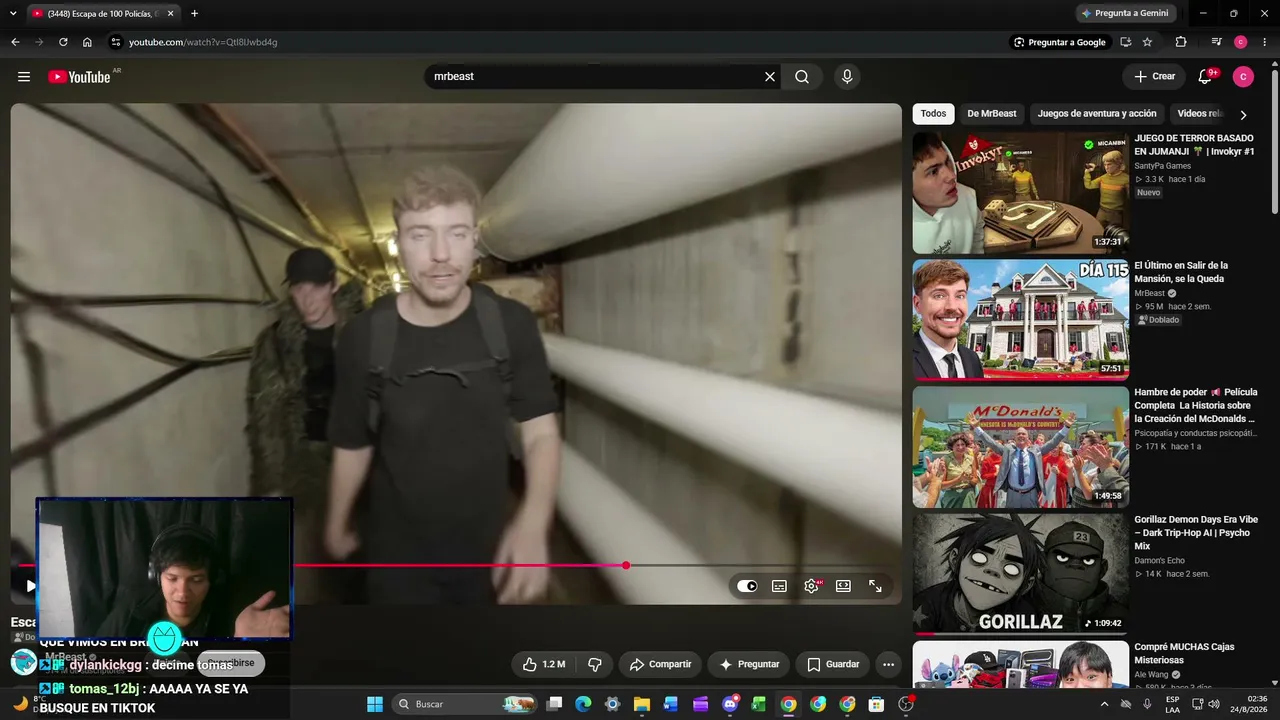1280x720 pixels.
Task: Open a new browser tab
Action: pyautogui.click(x=194, y=13)
